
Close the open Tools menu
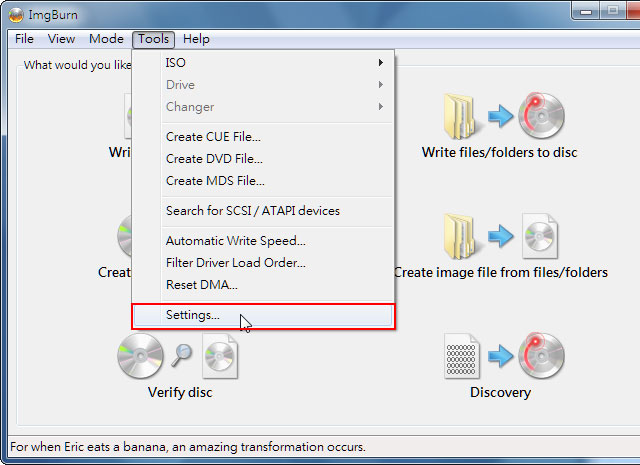(153, 39)
